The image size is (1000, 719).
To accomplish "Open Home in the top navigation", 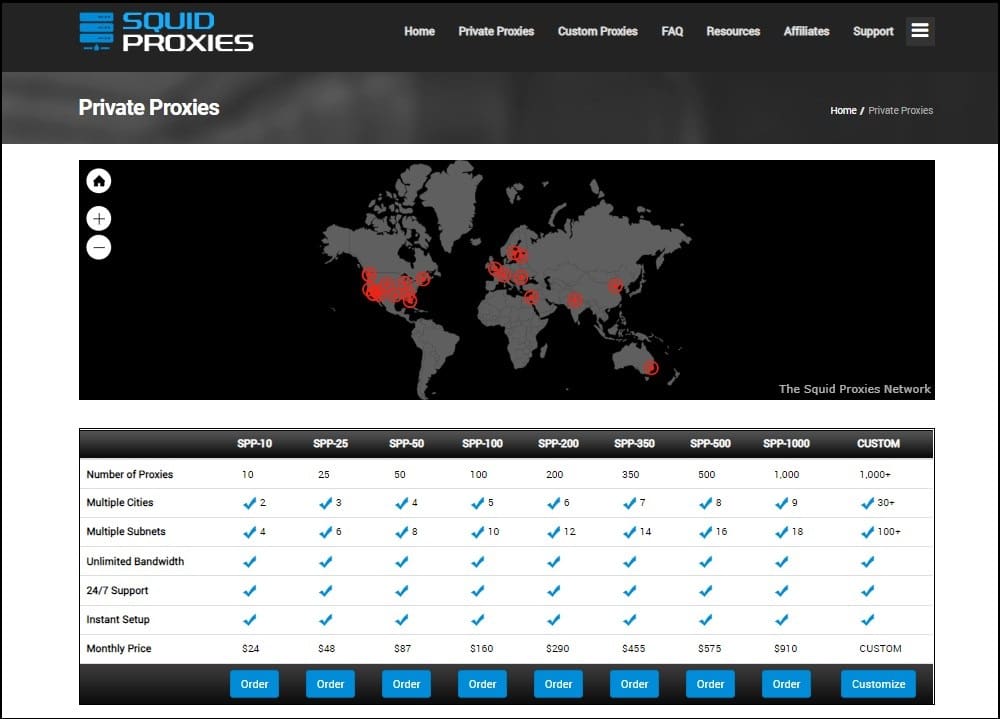I will (419, 31).
